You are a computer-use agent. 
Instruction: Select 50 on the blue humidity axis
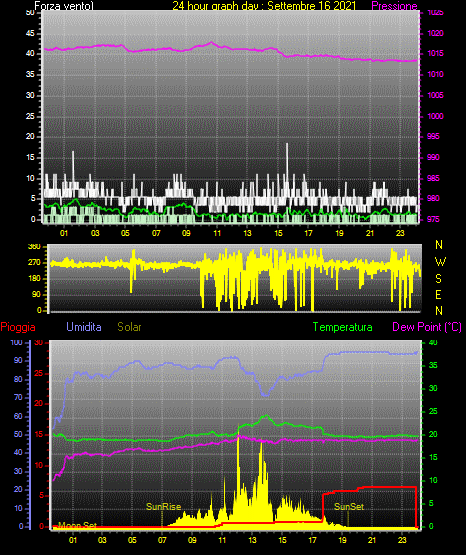point(18,434)
